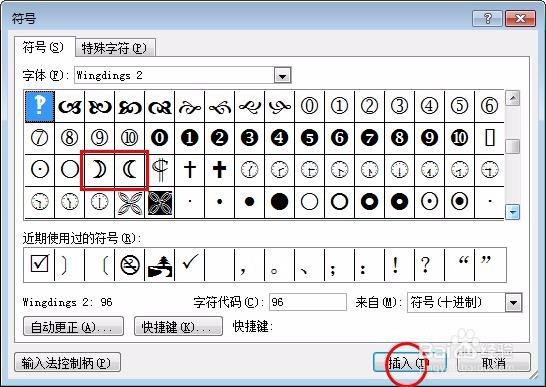Viewport: 546px width, 387px height.
Task: Click the white circled 6 symbol
Action: pyautogui.click(x=489, y=106)
